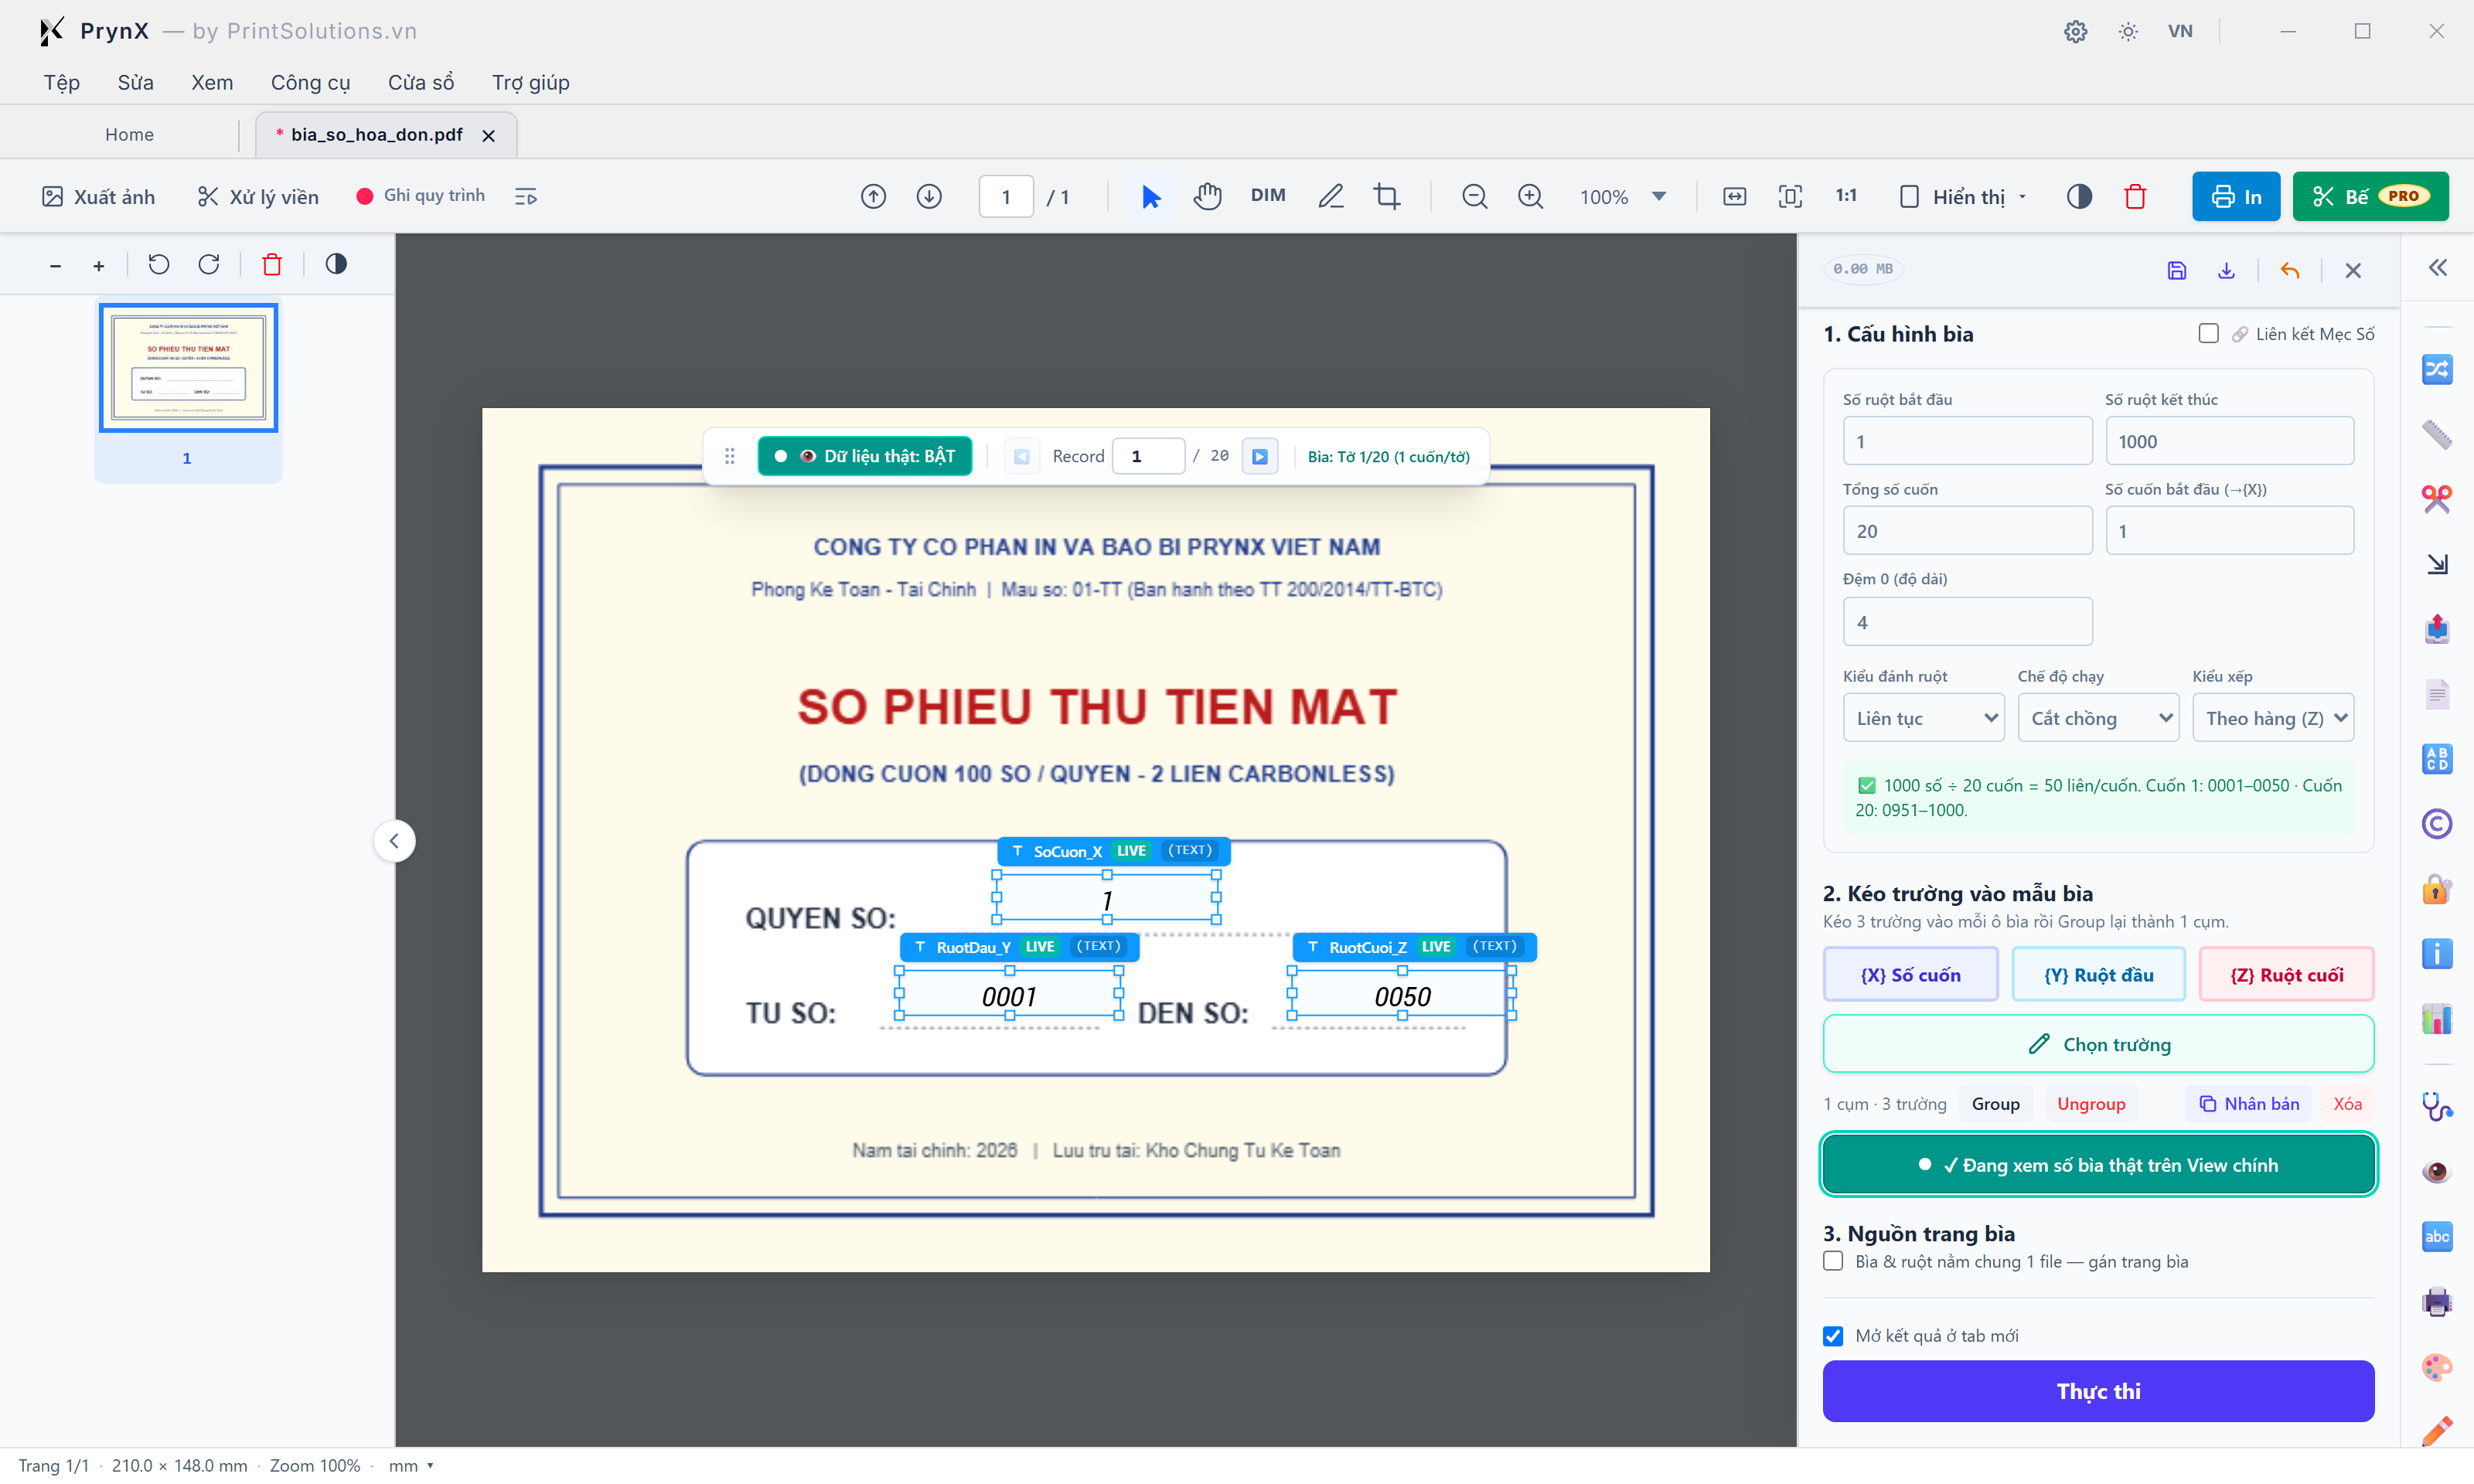Open the Tệp menu

click(x=61, y=82)
